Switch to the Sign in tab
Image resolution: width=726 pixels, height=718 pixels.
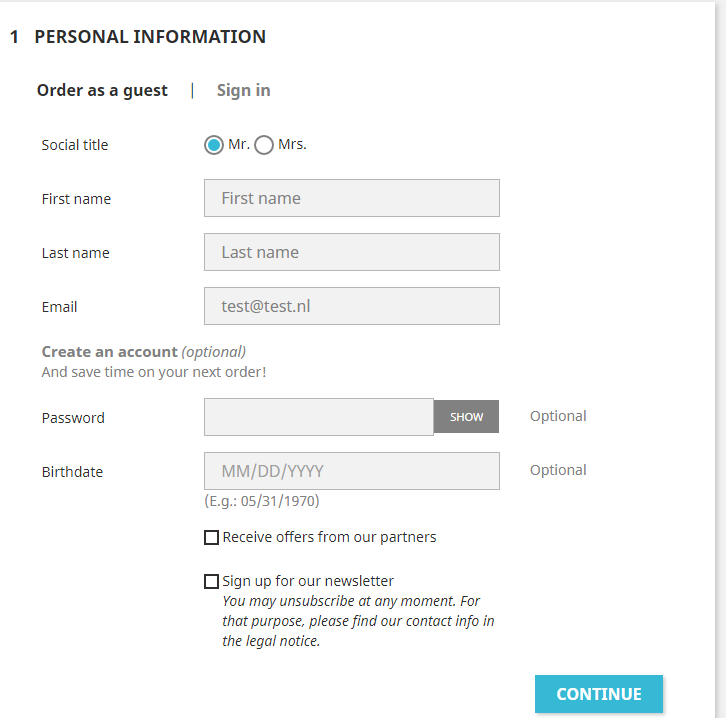(x=243, y=91)
